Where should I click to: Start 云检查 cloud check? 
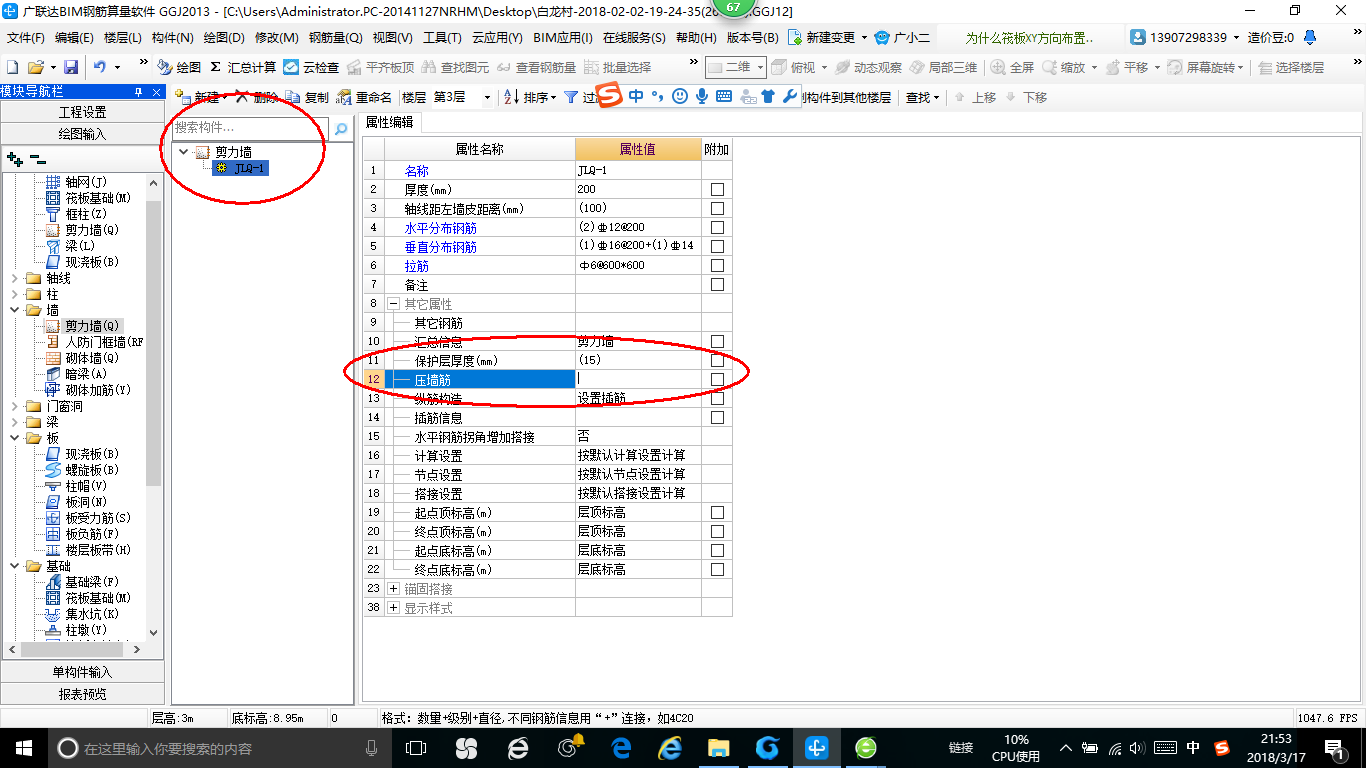(x=312, y=67)
